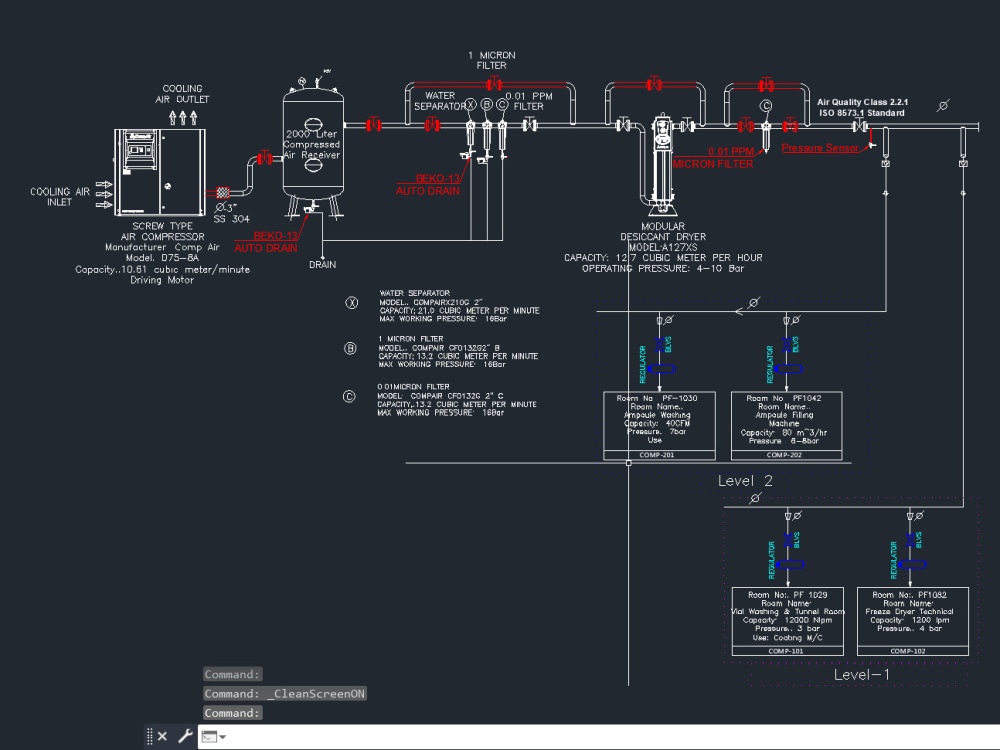Viewport: 1000px width, 750px height.
Task: Click the command line grip dots handle
Action: coord(148,736)
